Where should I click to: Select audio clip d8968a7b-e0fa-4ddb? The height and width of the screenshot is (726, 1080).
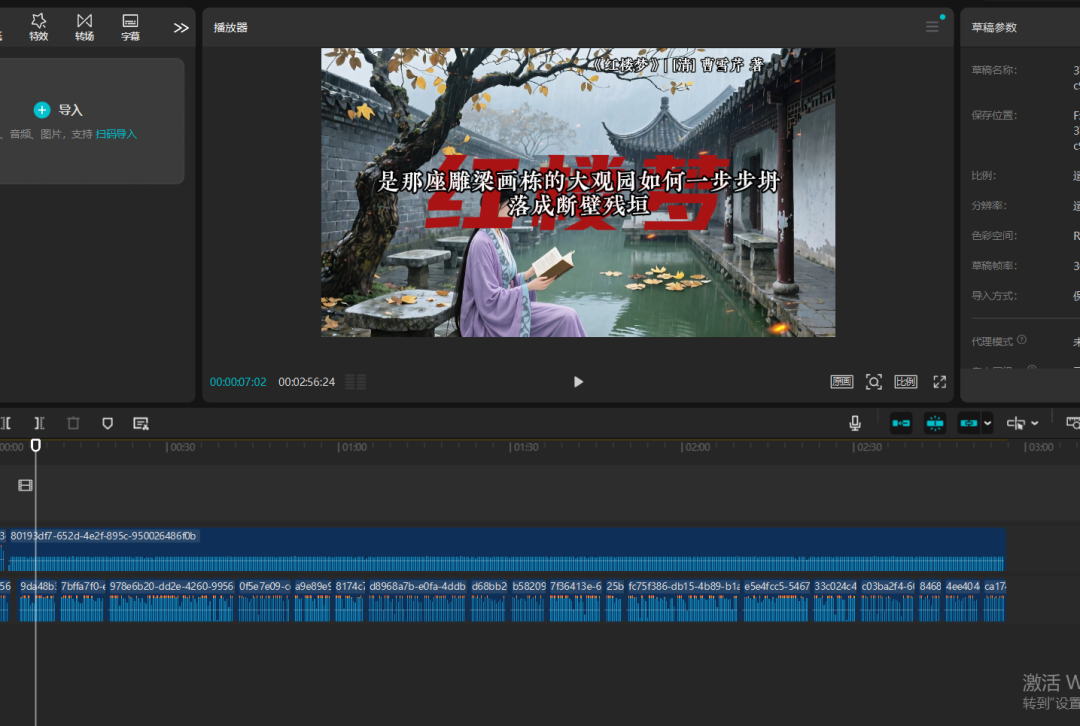tap(417, 601)
